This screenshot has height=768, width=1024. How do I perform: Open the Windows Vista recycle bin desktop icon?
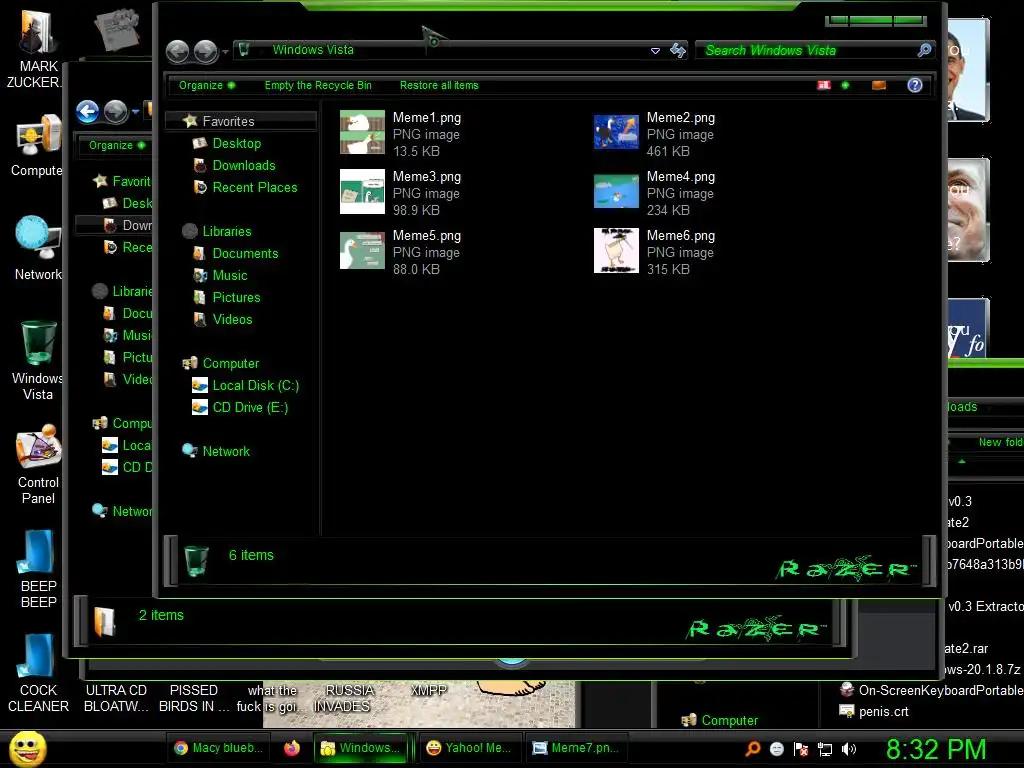[38, 360]
